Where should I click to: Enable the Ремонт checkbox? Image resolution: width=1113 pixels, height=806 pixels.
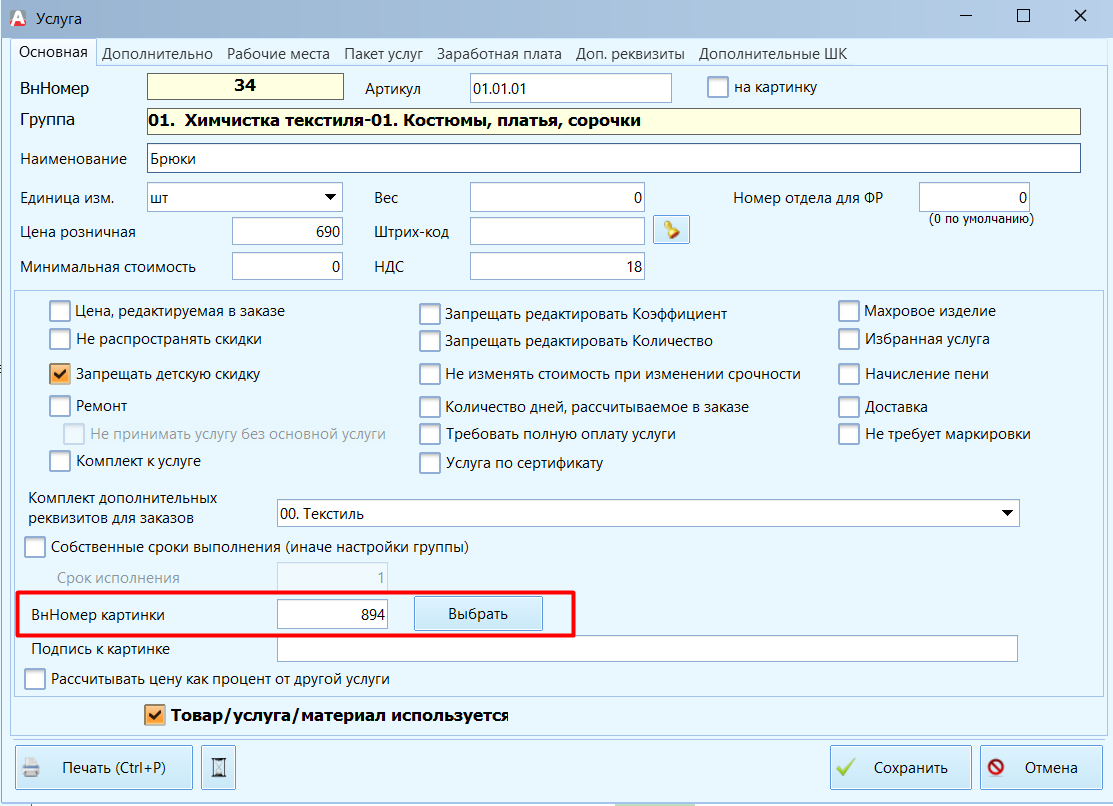[x=60, y=406]
